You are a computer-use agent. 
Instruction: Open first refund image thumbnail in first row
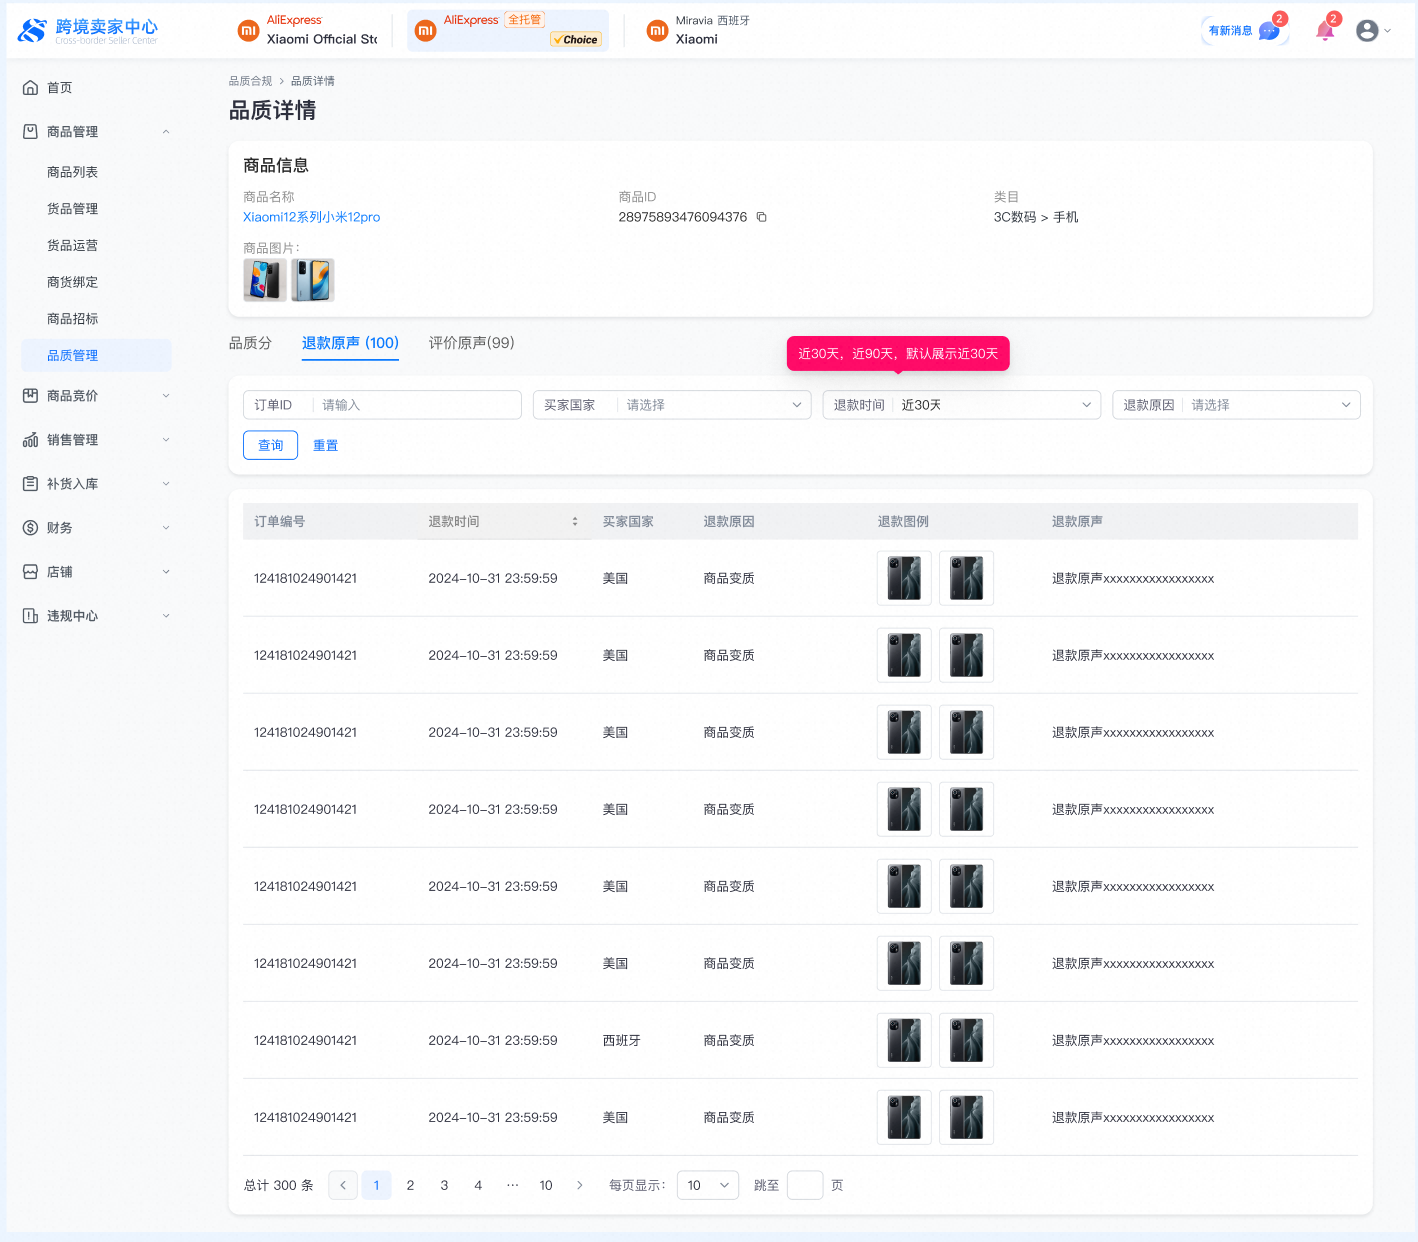(904, 578)
